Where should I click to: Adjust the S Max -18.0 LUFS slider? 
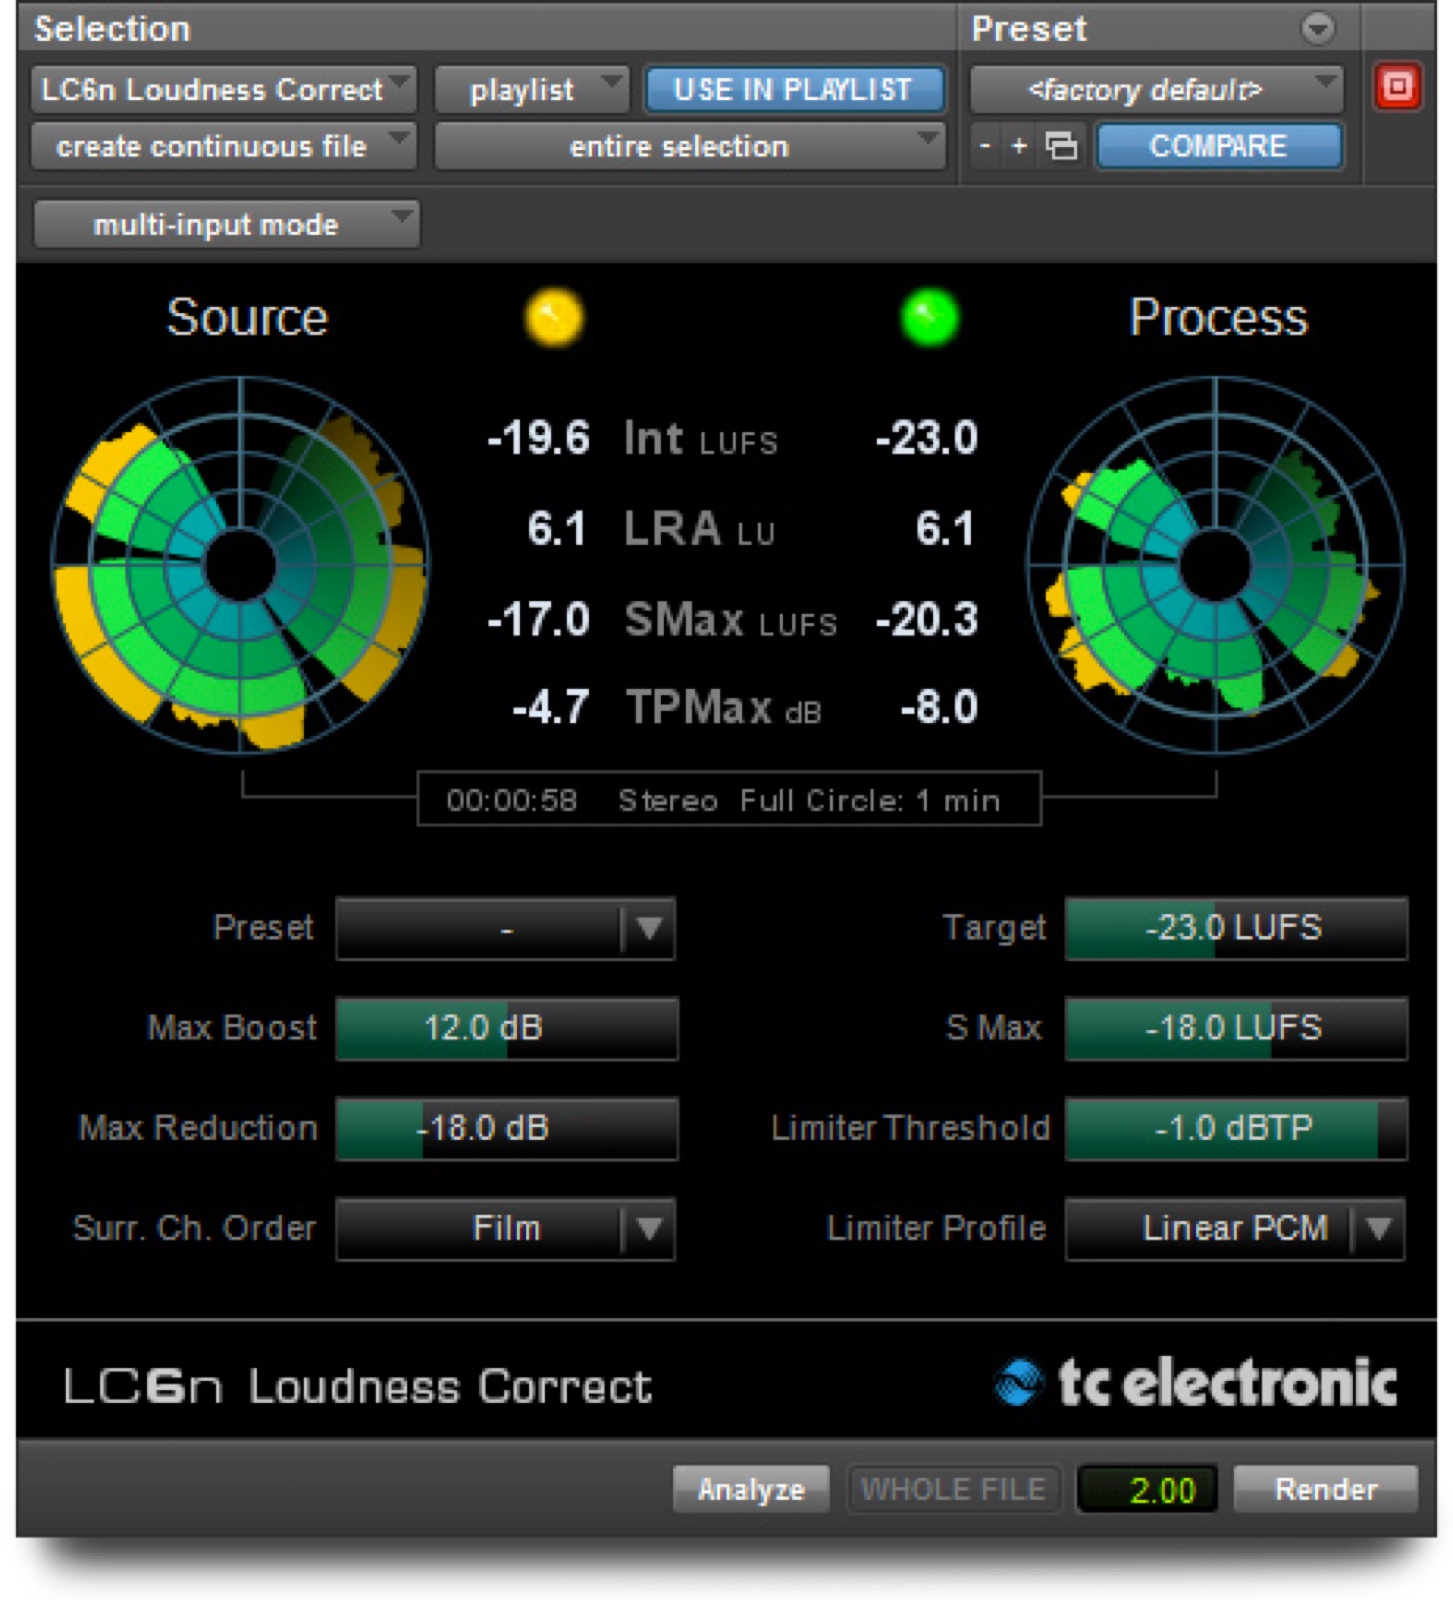(x=1236, y=1028)
